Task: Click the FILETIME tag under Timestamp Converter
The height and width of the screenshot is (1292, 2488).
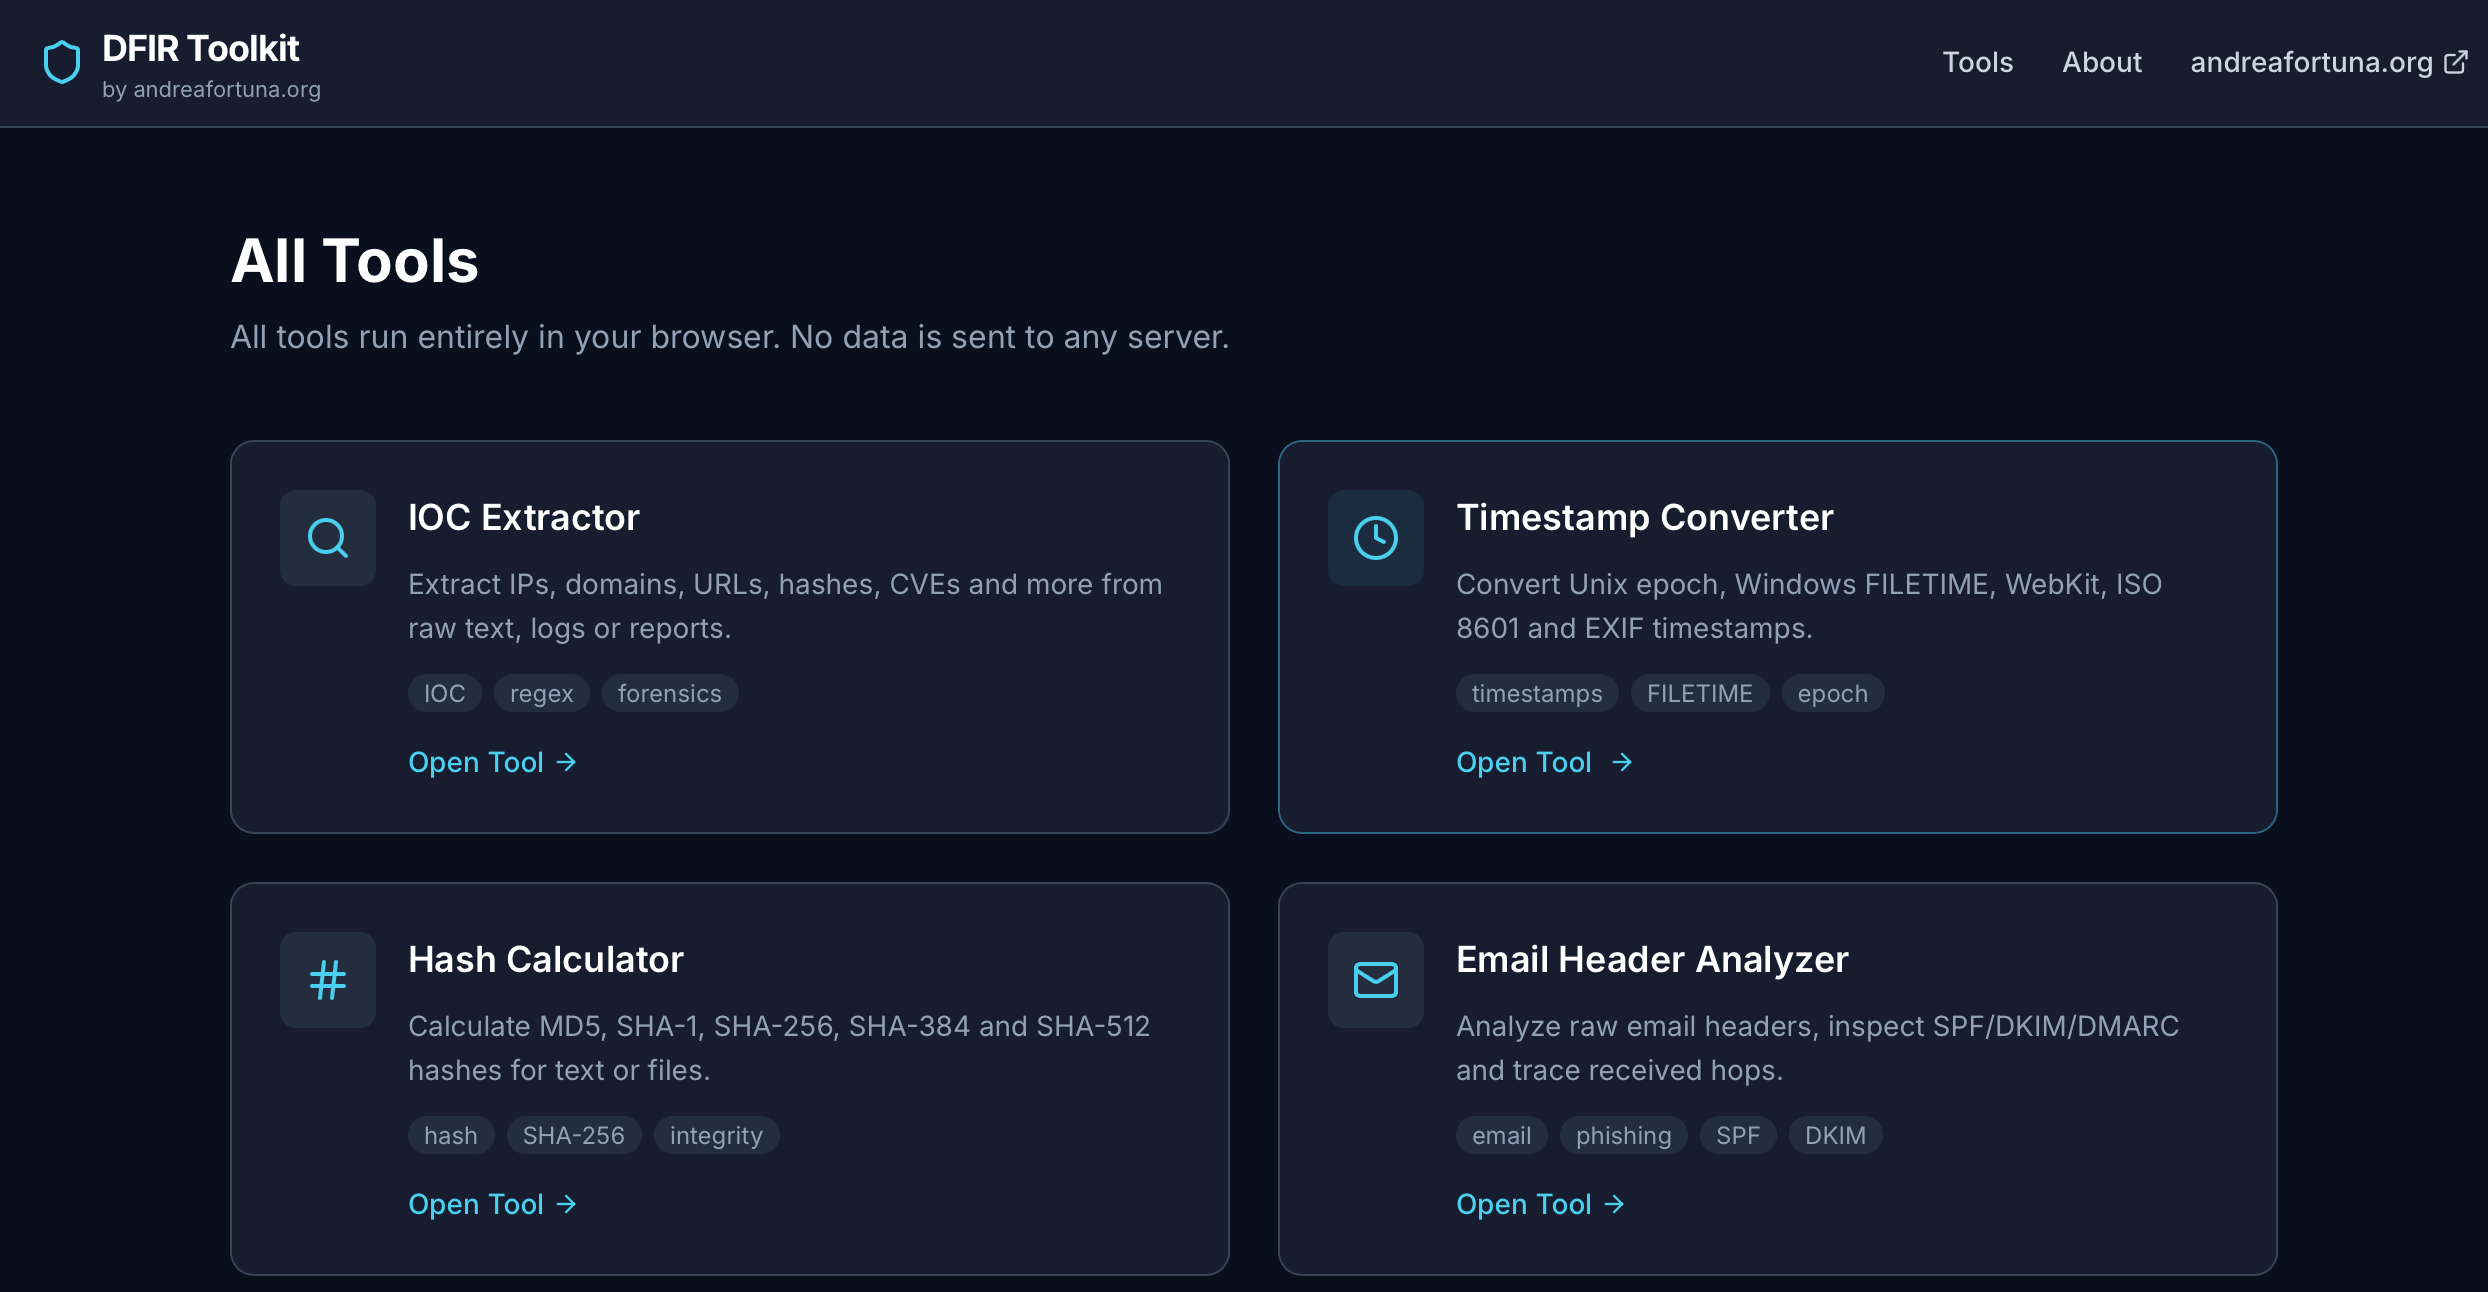Action: pos(1699,693)
